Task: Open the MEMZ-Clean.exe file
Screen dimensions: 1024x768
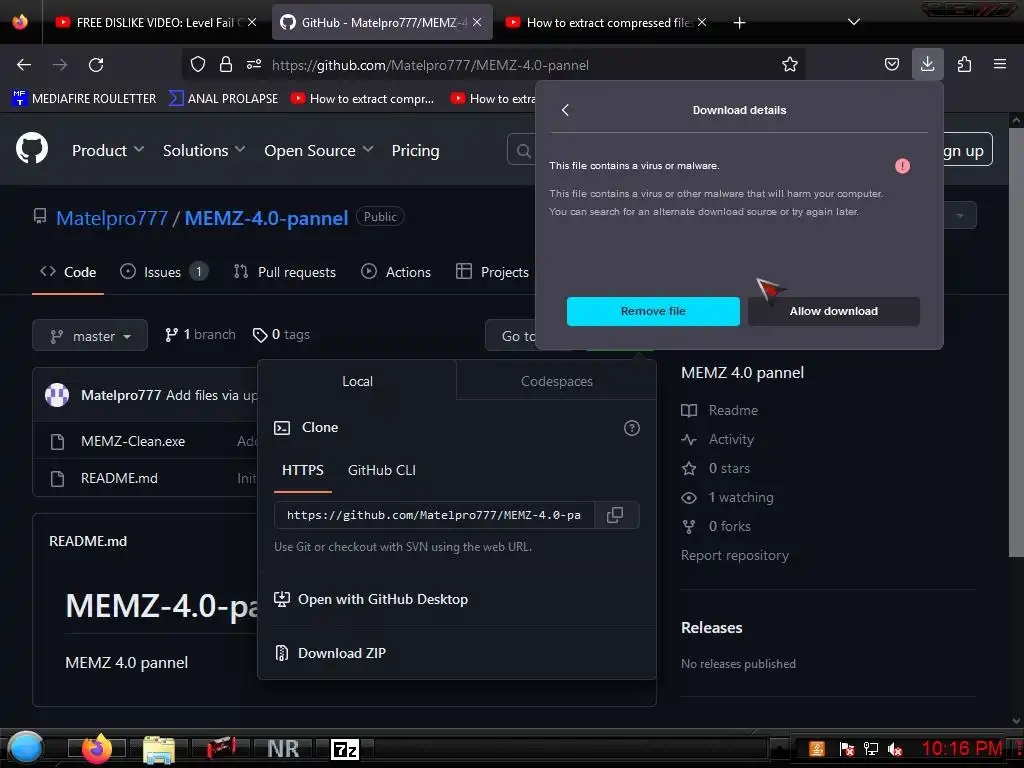Action: coord(133,441)
